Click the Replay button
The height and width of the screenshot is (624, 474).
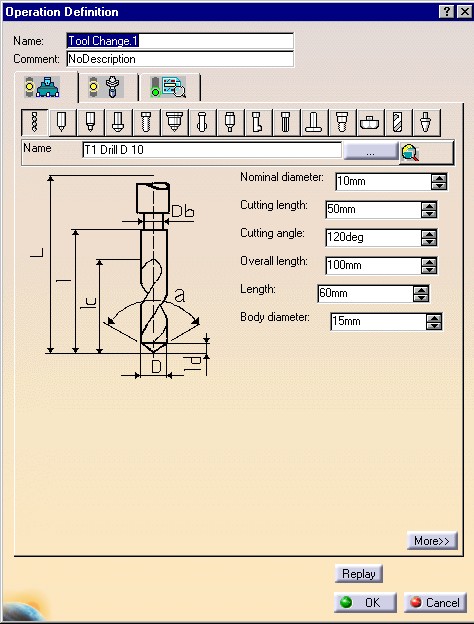pos(359,574)
